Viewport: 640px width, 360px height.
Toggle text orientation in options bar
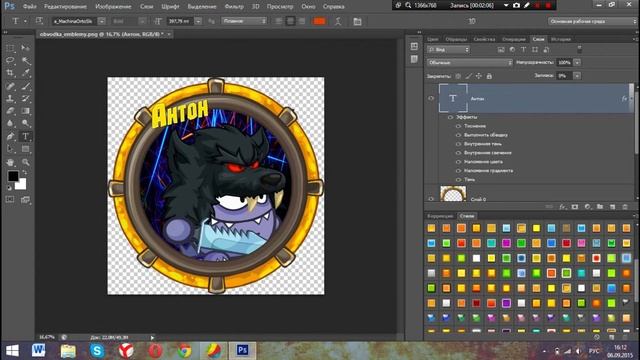(x=39, y=21)
